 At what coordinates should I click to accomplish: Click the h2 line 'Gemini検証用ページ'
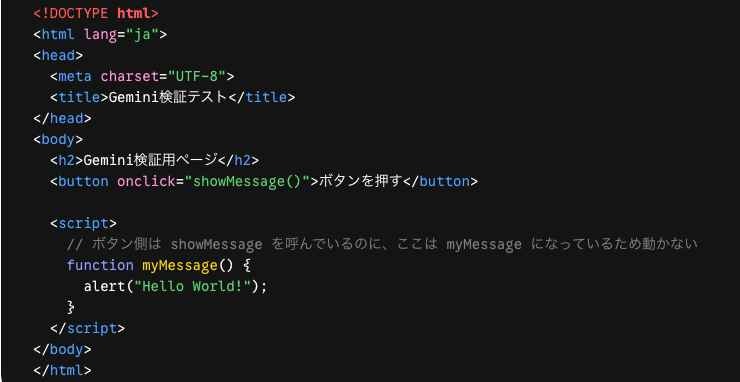155,160
